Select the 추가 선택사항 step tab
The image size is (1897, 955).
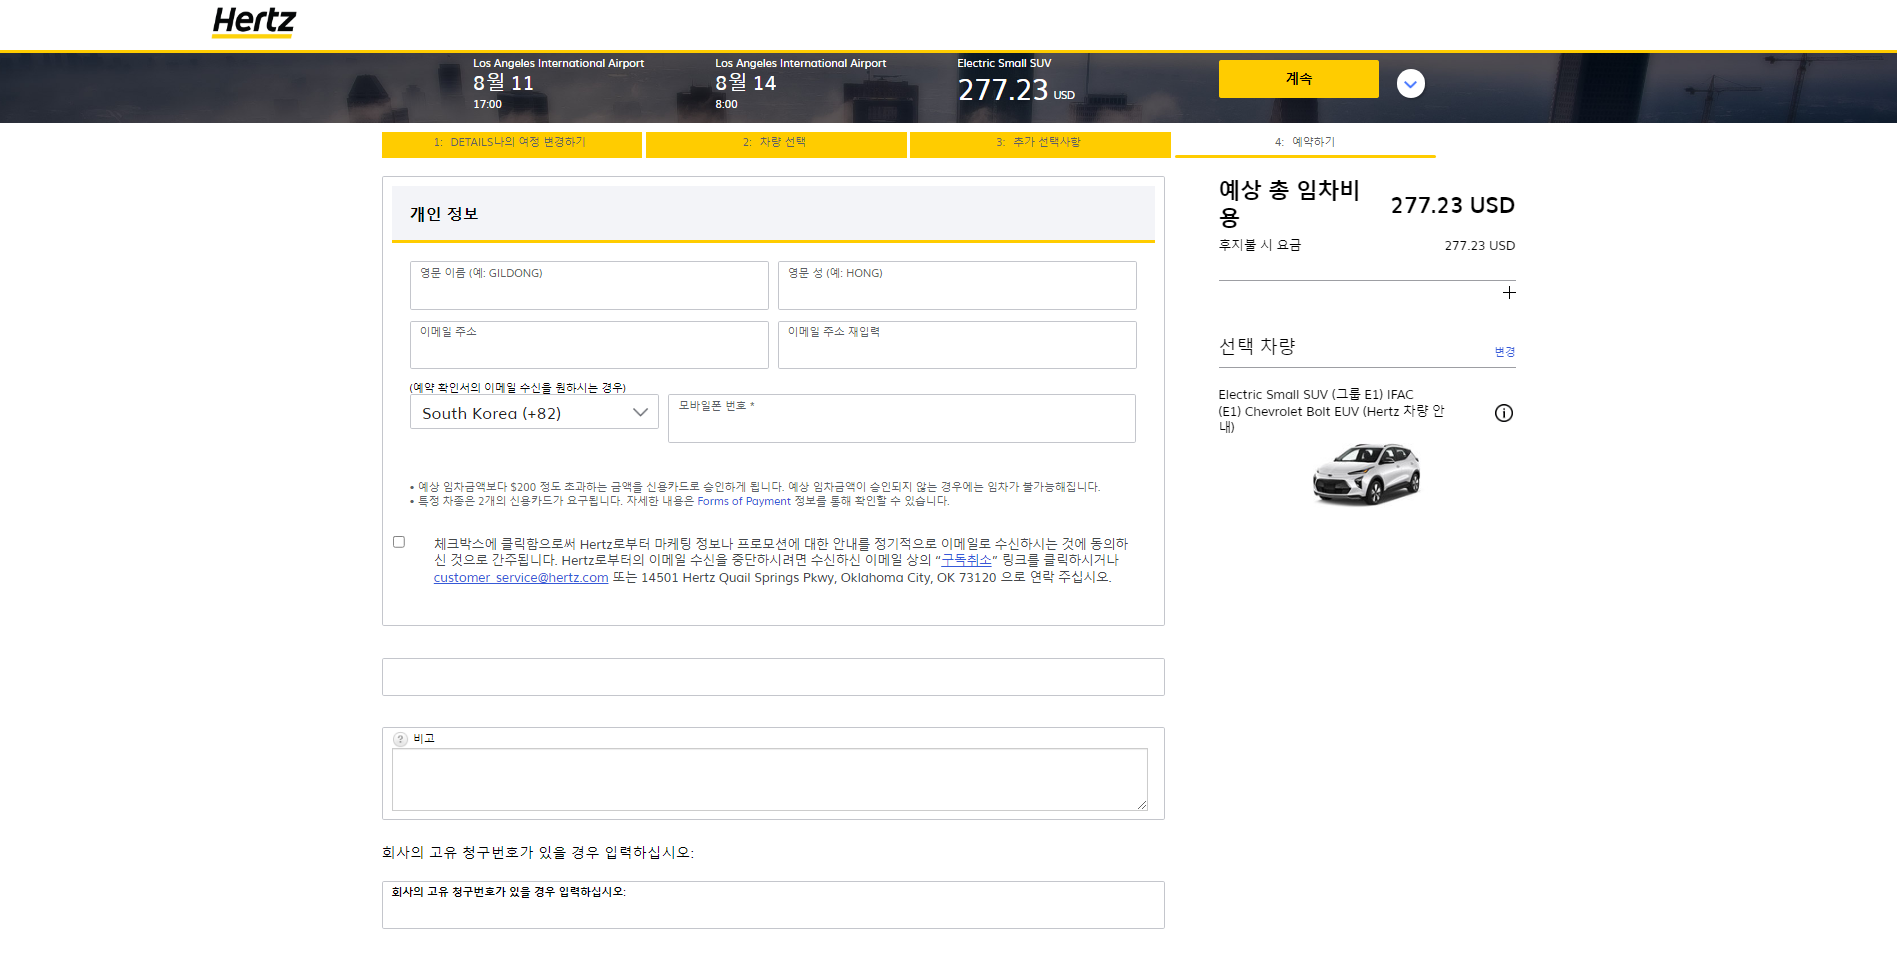pyautogui.click(x=1040, y=143)
